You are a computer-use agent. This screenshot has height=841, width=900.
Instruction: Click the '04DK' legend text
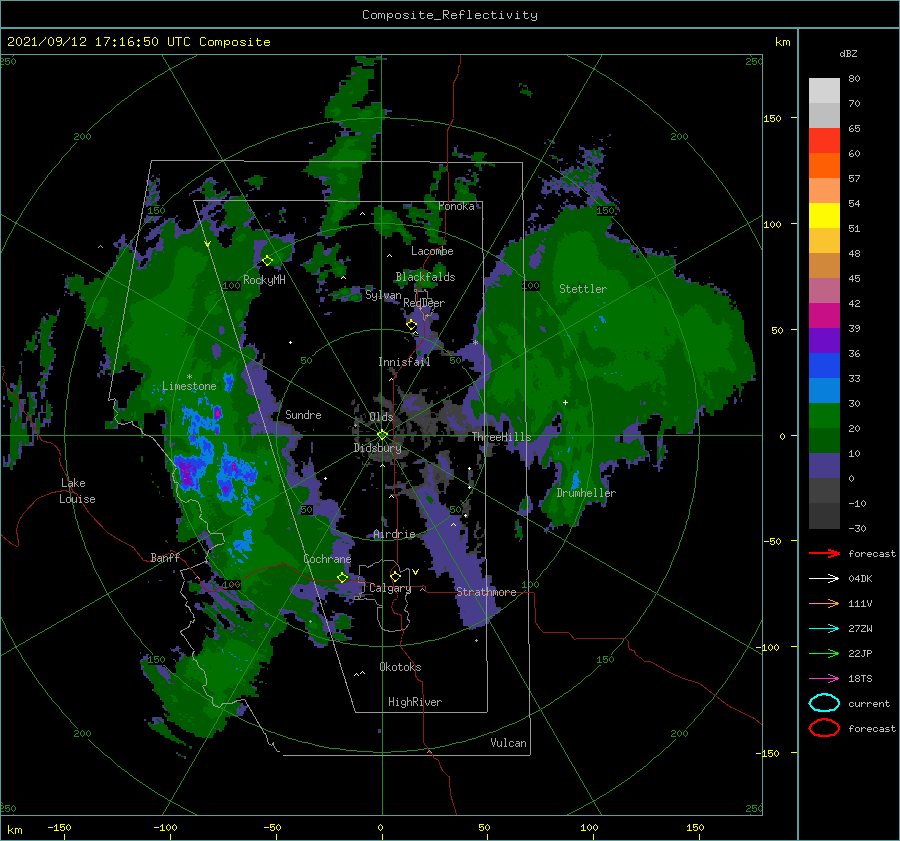[x=860, y=578]
